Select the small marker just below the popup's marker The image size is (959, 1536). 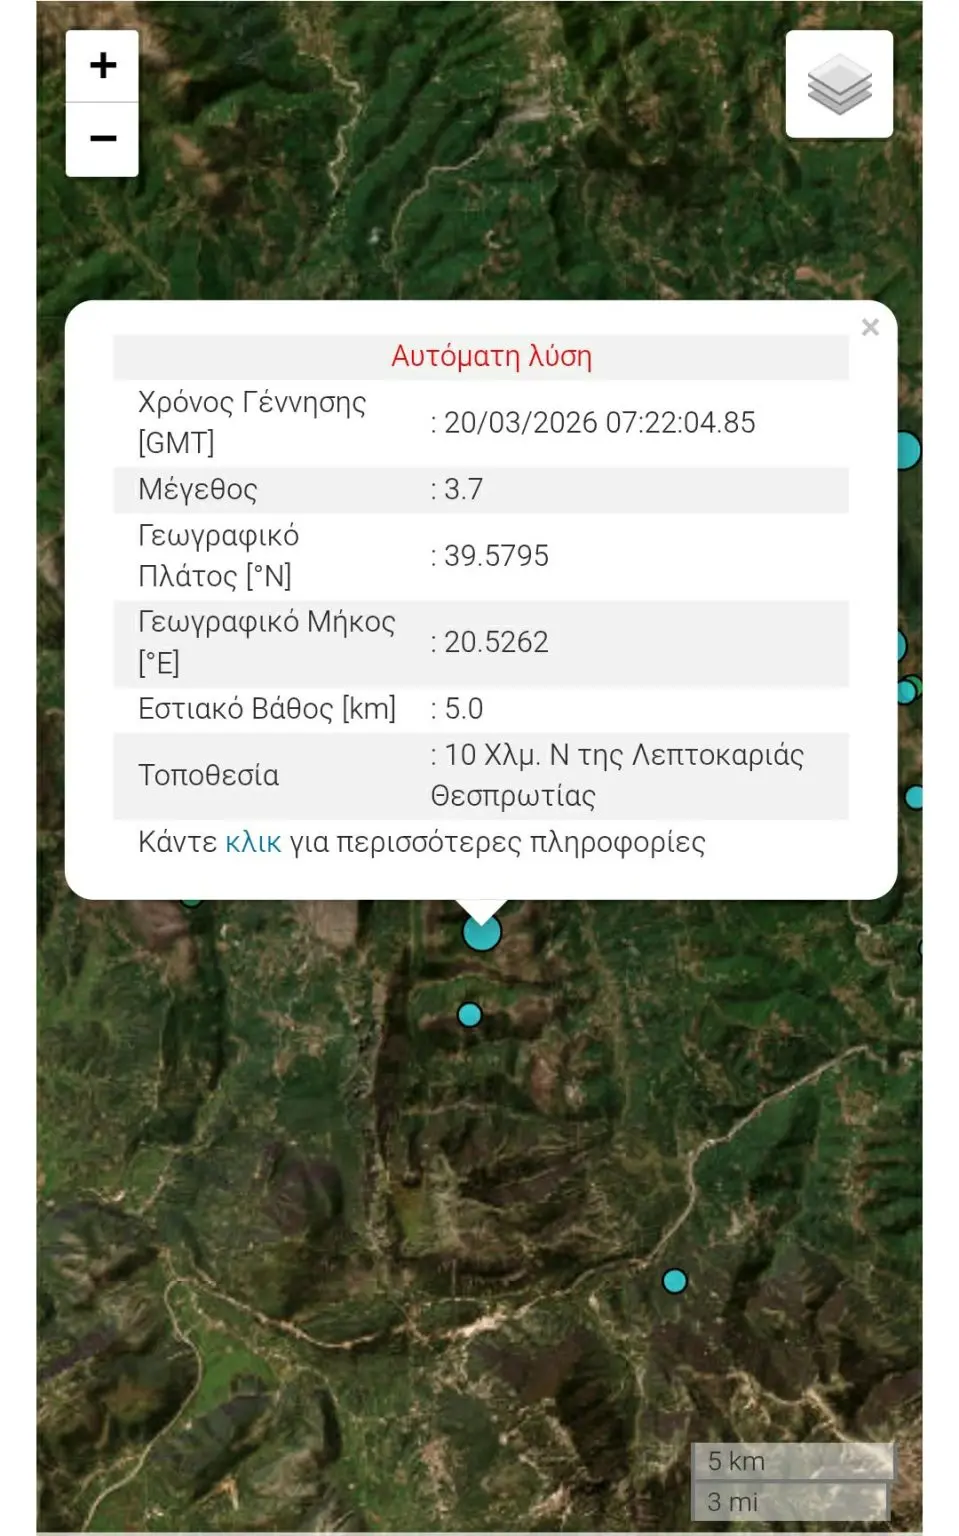click(469, 1015)
